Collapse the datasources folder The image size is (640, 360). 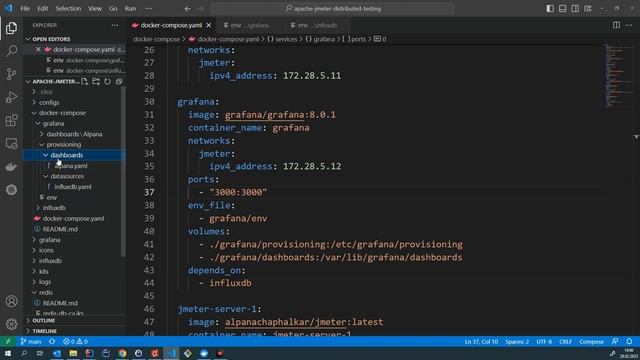coord(46,176)
